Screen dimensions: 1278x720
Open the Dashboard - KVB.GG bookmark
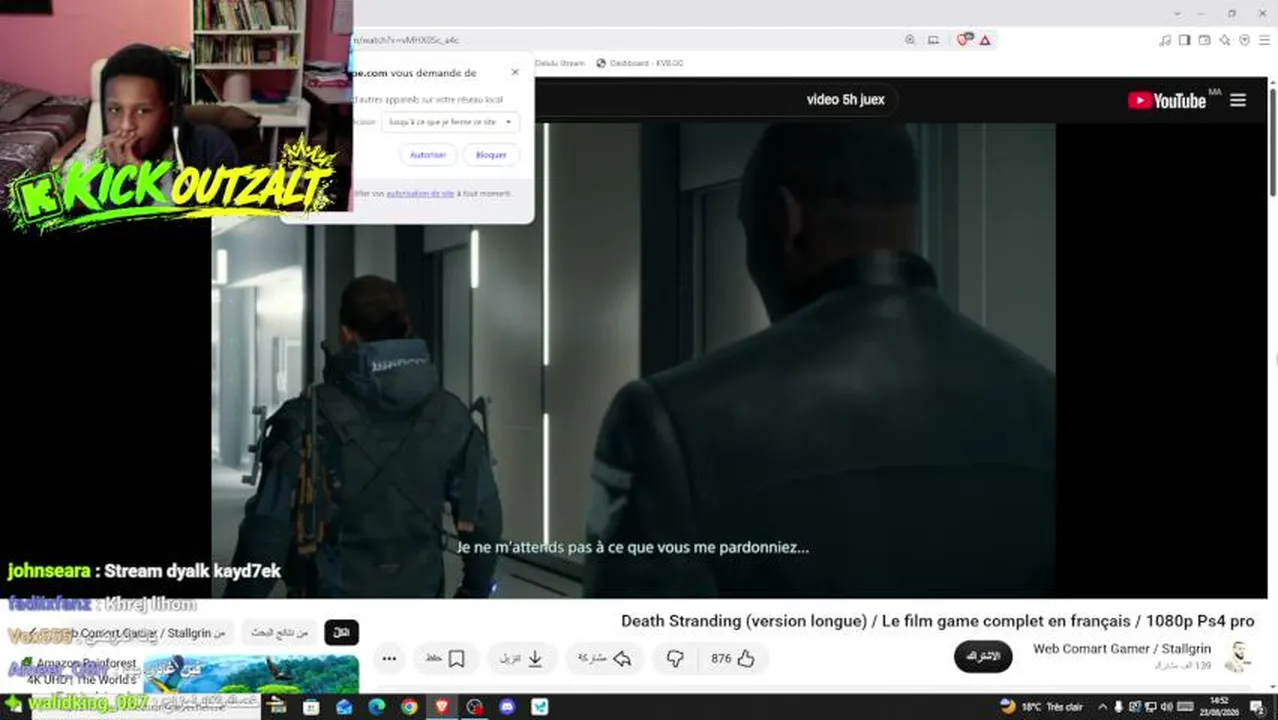[x=640, y=63]
